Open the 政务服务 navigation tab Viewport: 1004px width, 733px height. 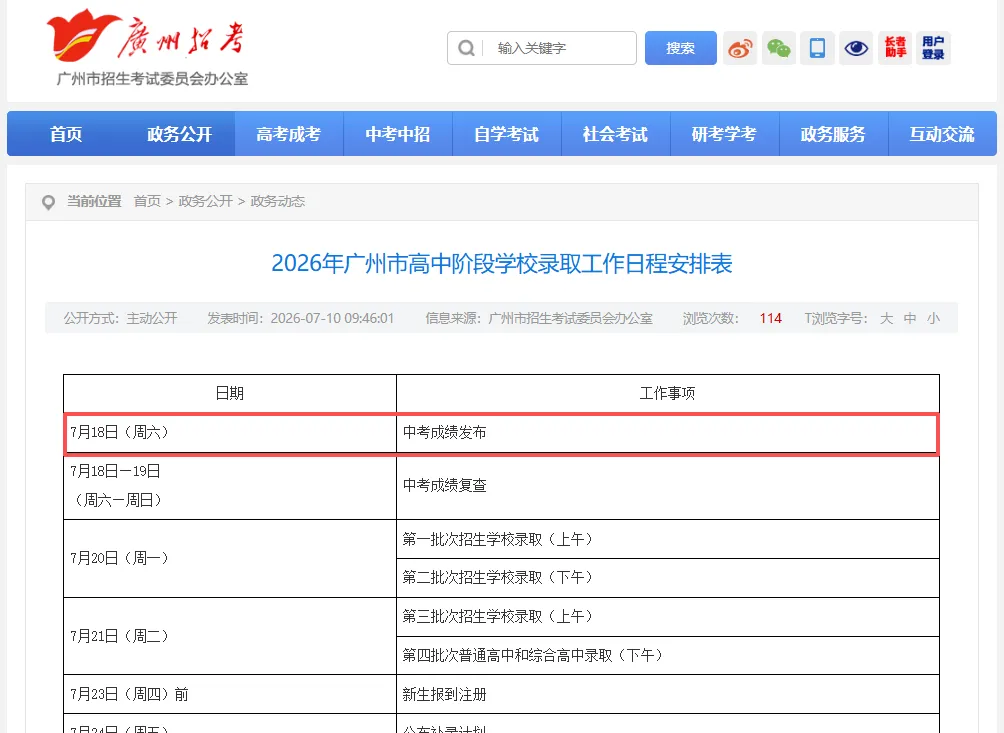pyautogui.click(x=833, y=134)
